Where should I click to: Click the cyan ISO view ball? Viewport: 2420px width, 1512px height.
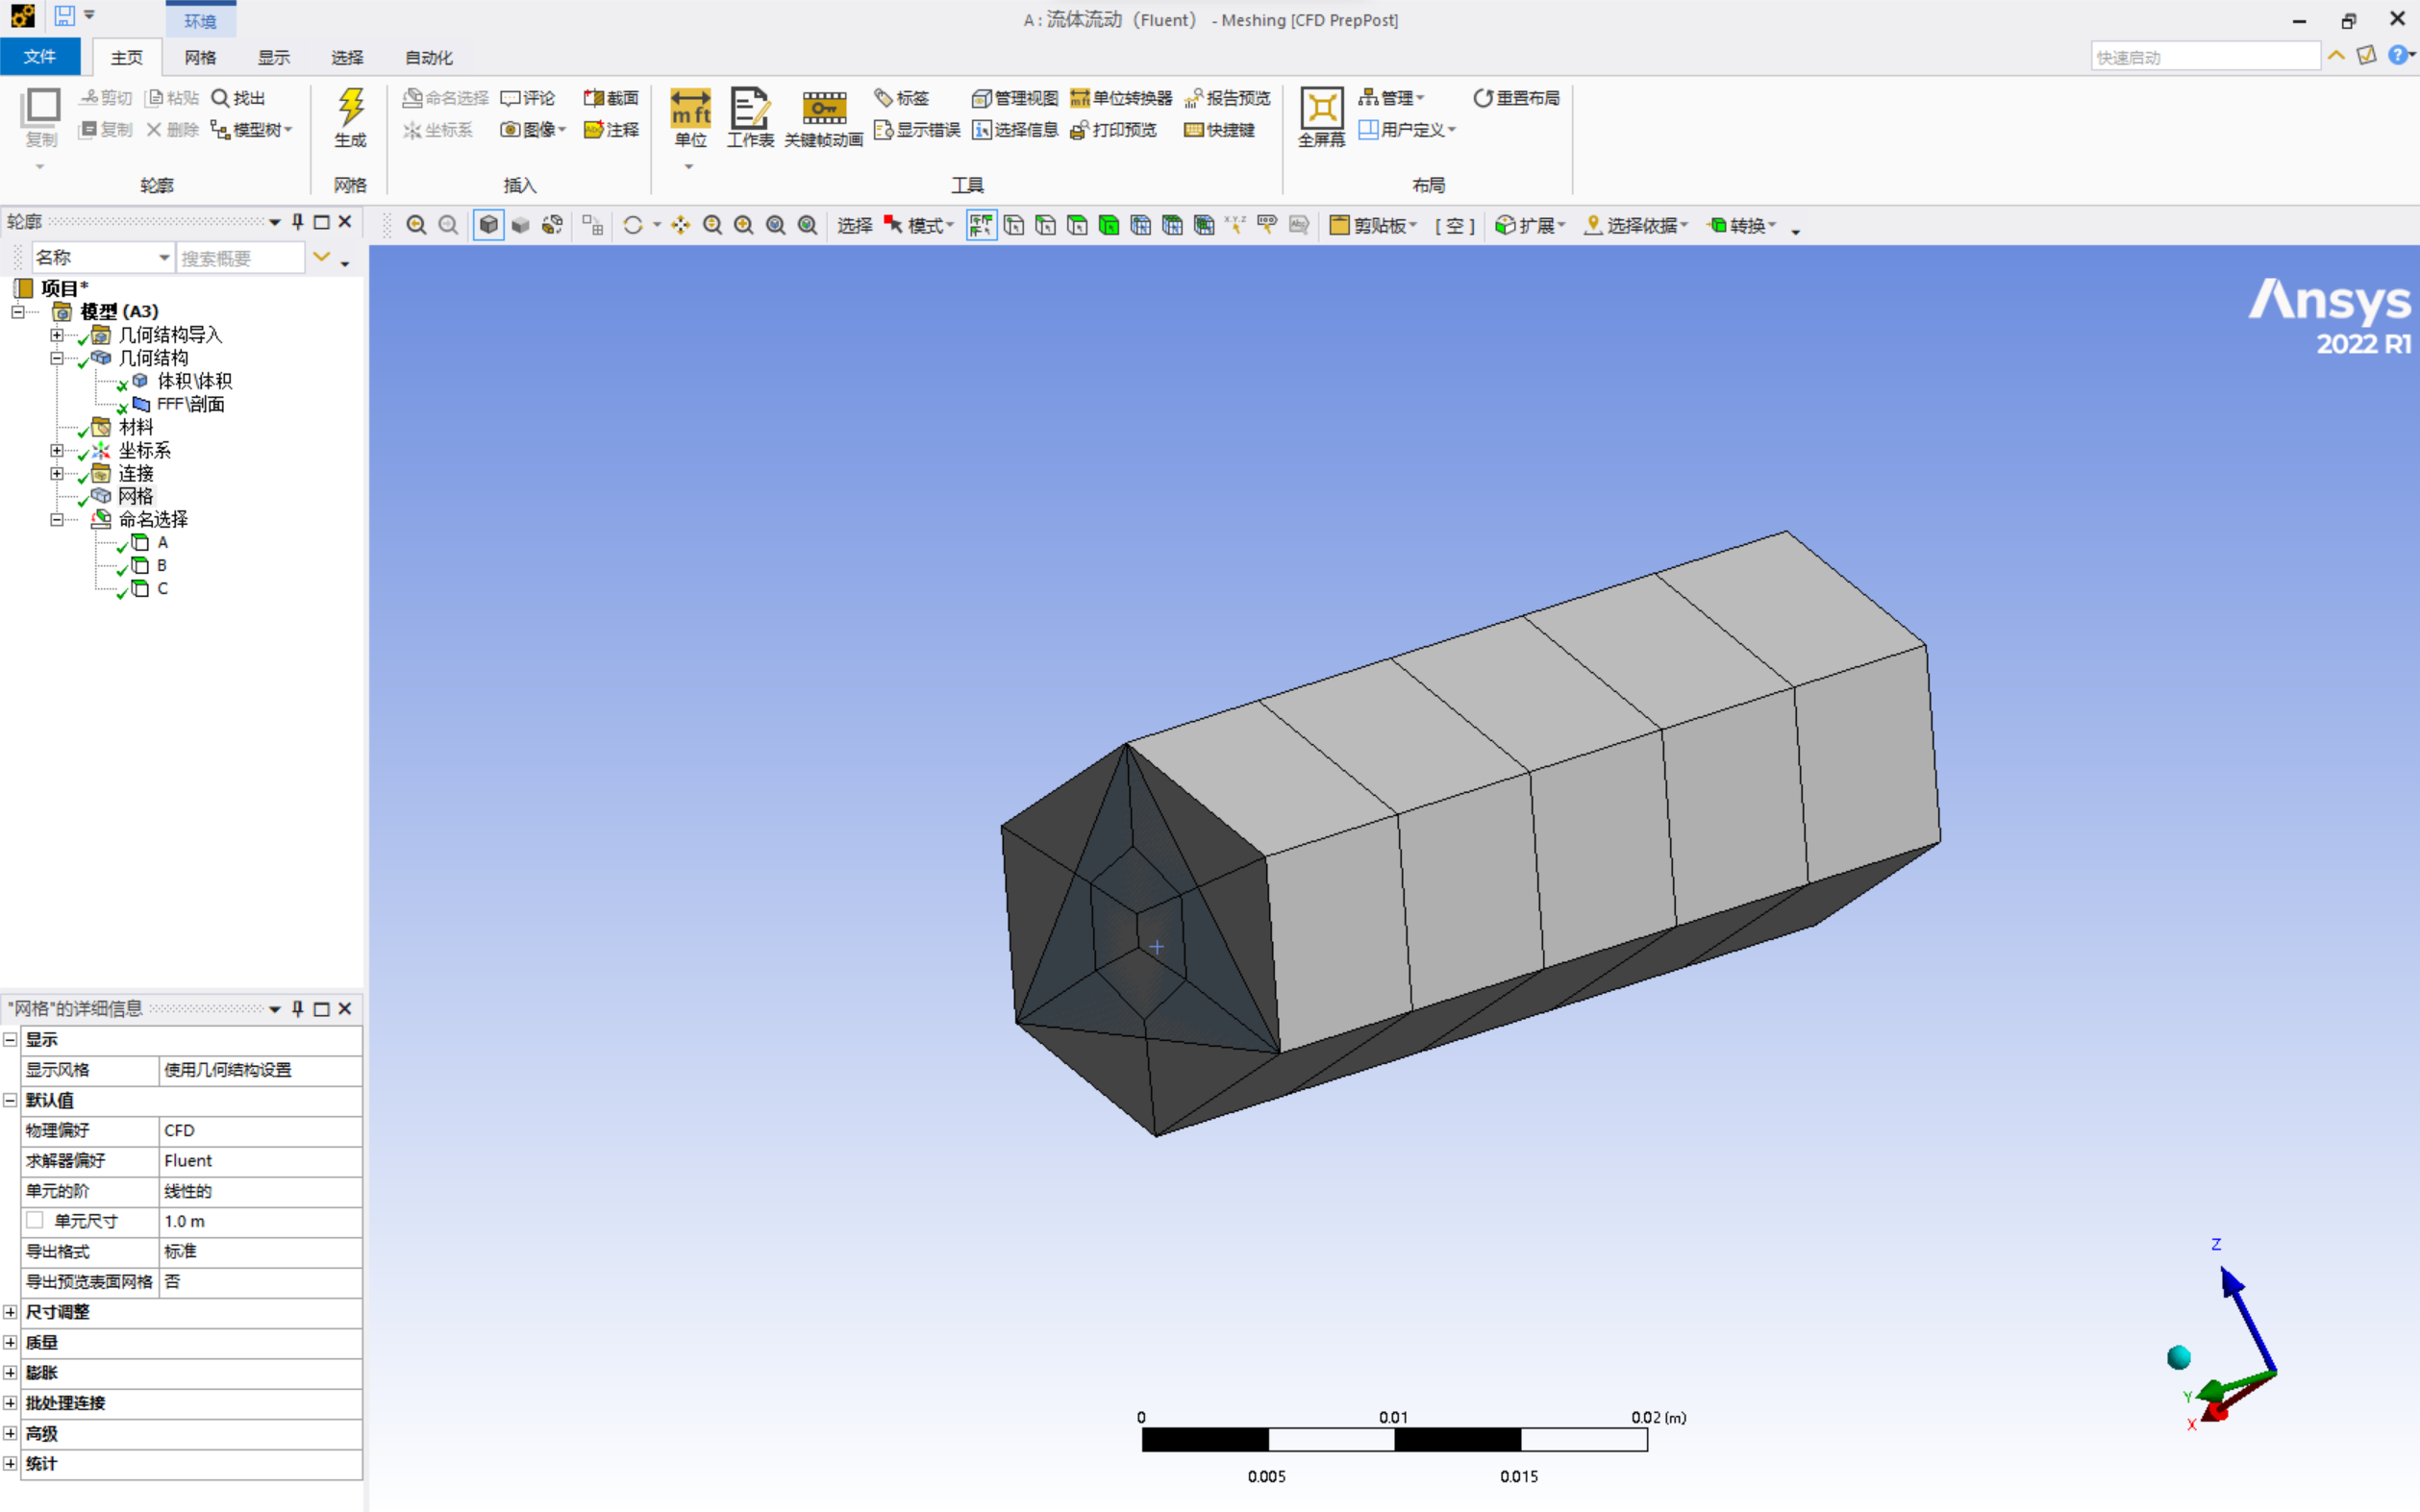pyautogui.click(x=2179, y=1357)
